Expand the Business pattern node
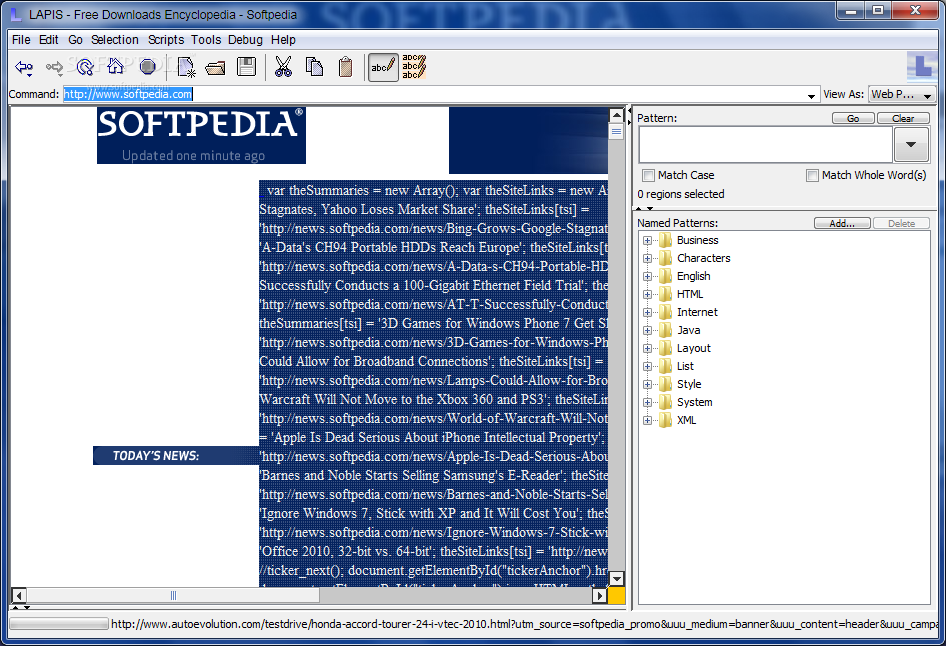The width and height of the screenshot is (946, 646). (x=647, y=241)
